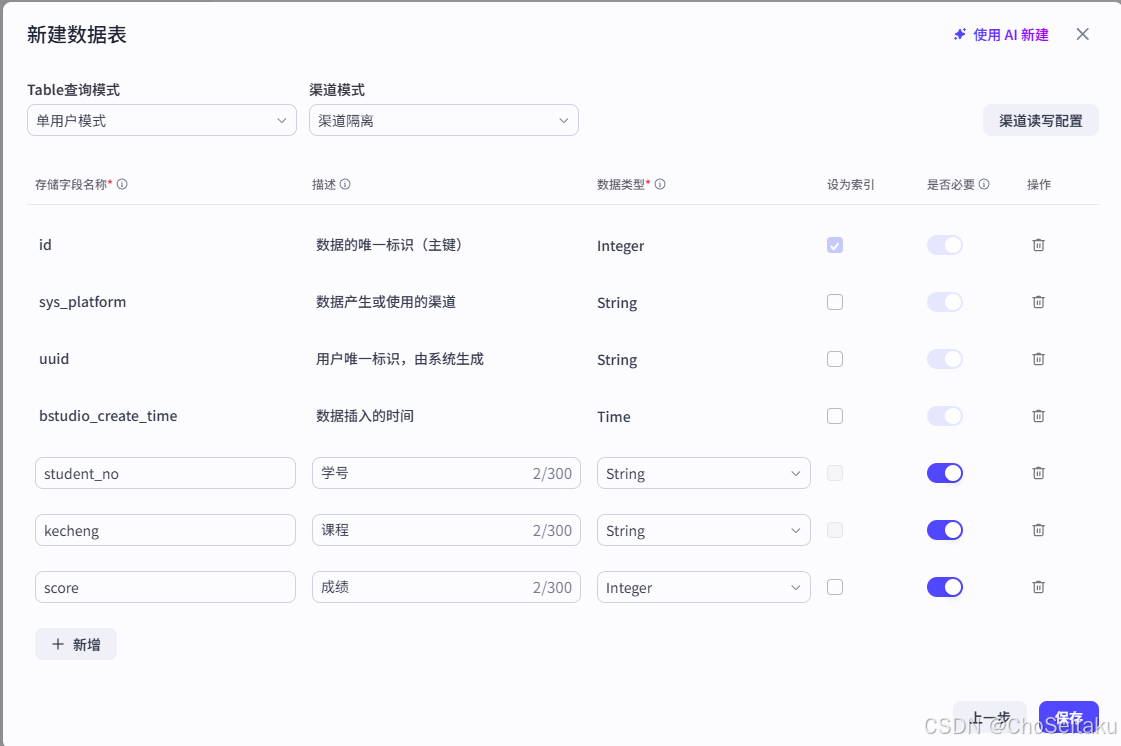
Task: Check index box for sys_platform row
Action: [835, 302]
